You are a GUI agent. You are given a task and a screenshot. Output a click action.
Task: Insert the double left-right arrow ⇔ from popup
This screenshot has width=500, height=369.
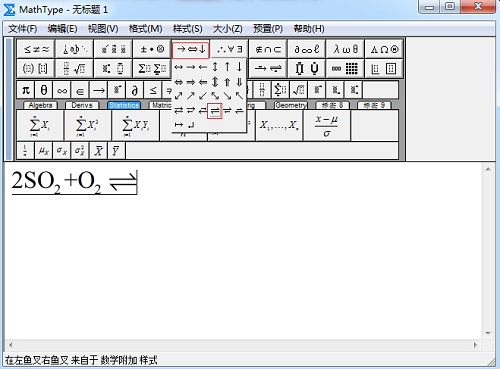pos(179,82)
